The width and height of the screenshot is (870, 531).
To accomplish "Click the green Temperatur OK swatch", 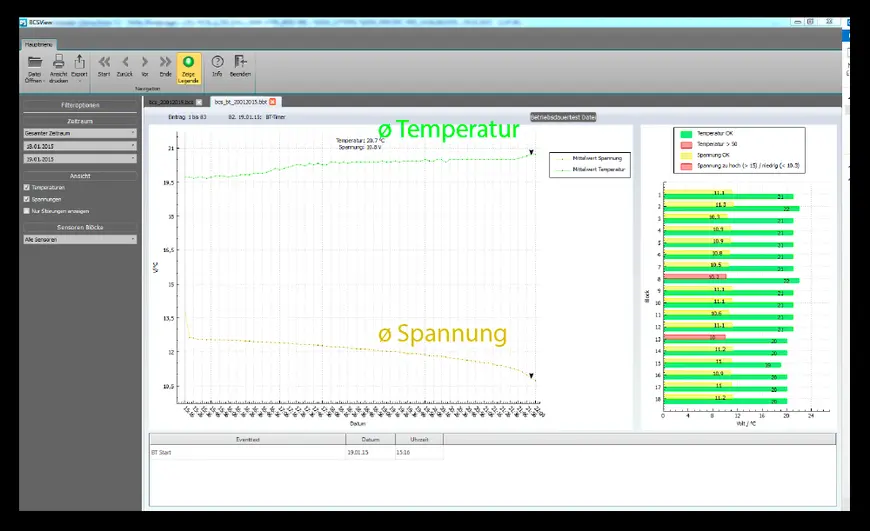I will [686, 134].
